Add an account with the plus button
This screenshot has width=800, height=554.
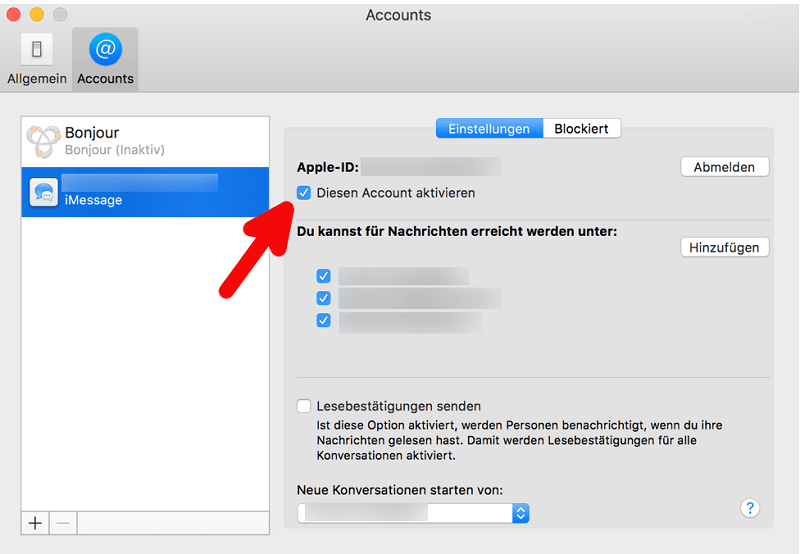[35, 523]
